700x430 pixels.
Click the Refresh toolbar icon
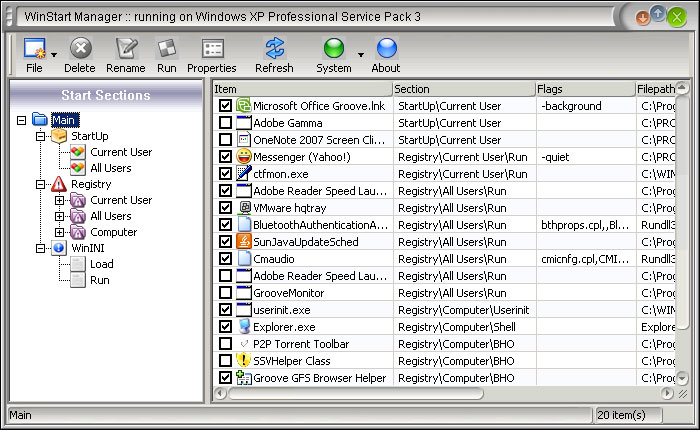(275, 48)
